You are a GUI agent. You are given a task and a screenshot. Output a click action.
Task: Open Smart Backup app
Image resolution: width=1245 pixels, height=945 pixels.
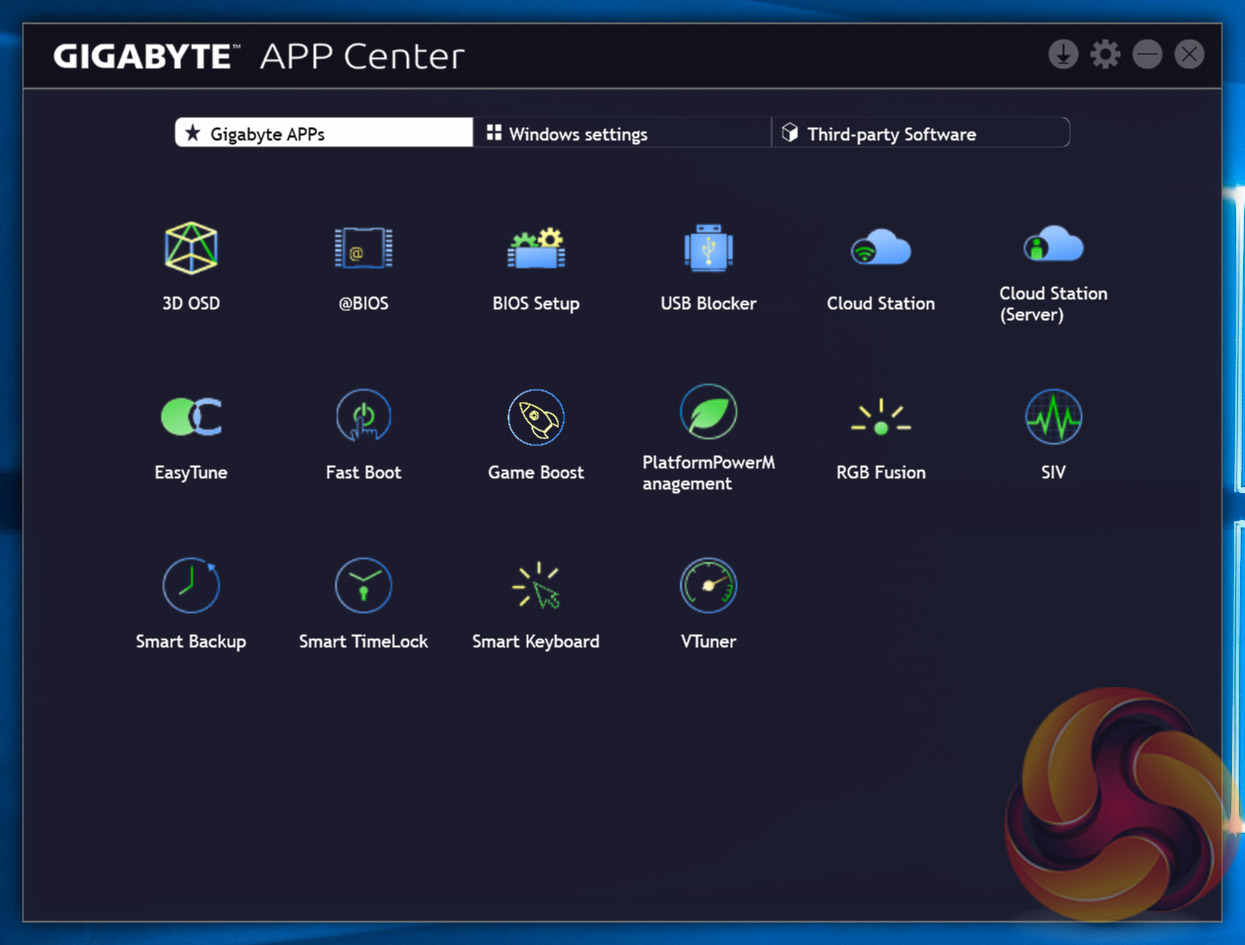[x=191, y=586]
